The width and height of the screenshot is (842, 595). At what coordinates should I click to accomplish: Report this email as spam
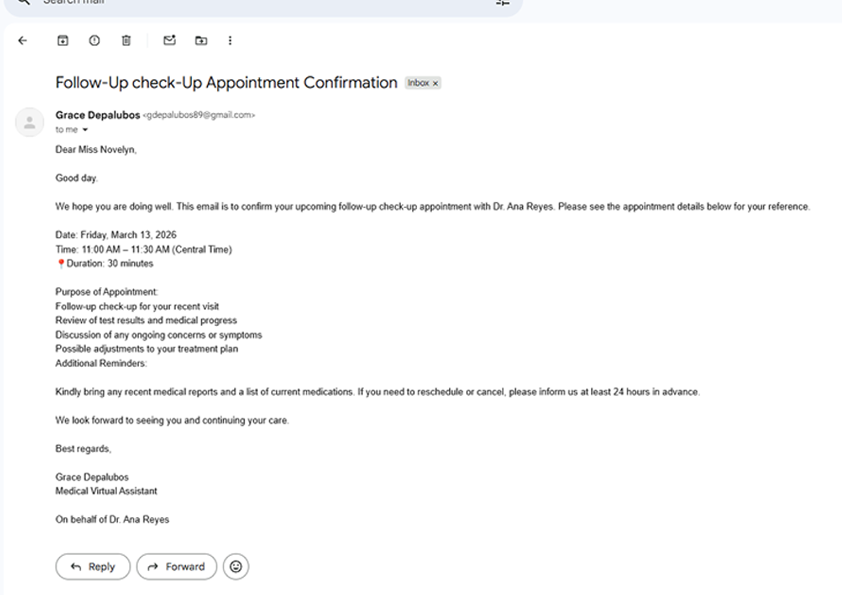(x=95, y=40)
